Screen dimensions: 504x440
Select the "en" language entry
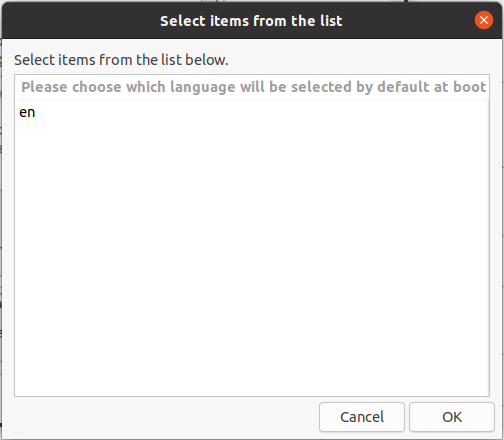(x=252, y=112)
